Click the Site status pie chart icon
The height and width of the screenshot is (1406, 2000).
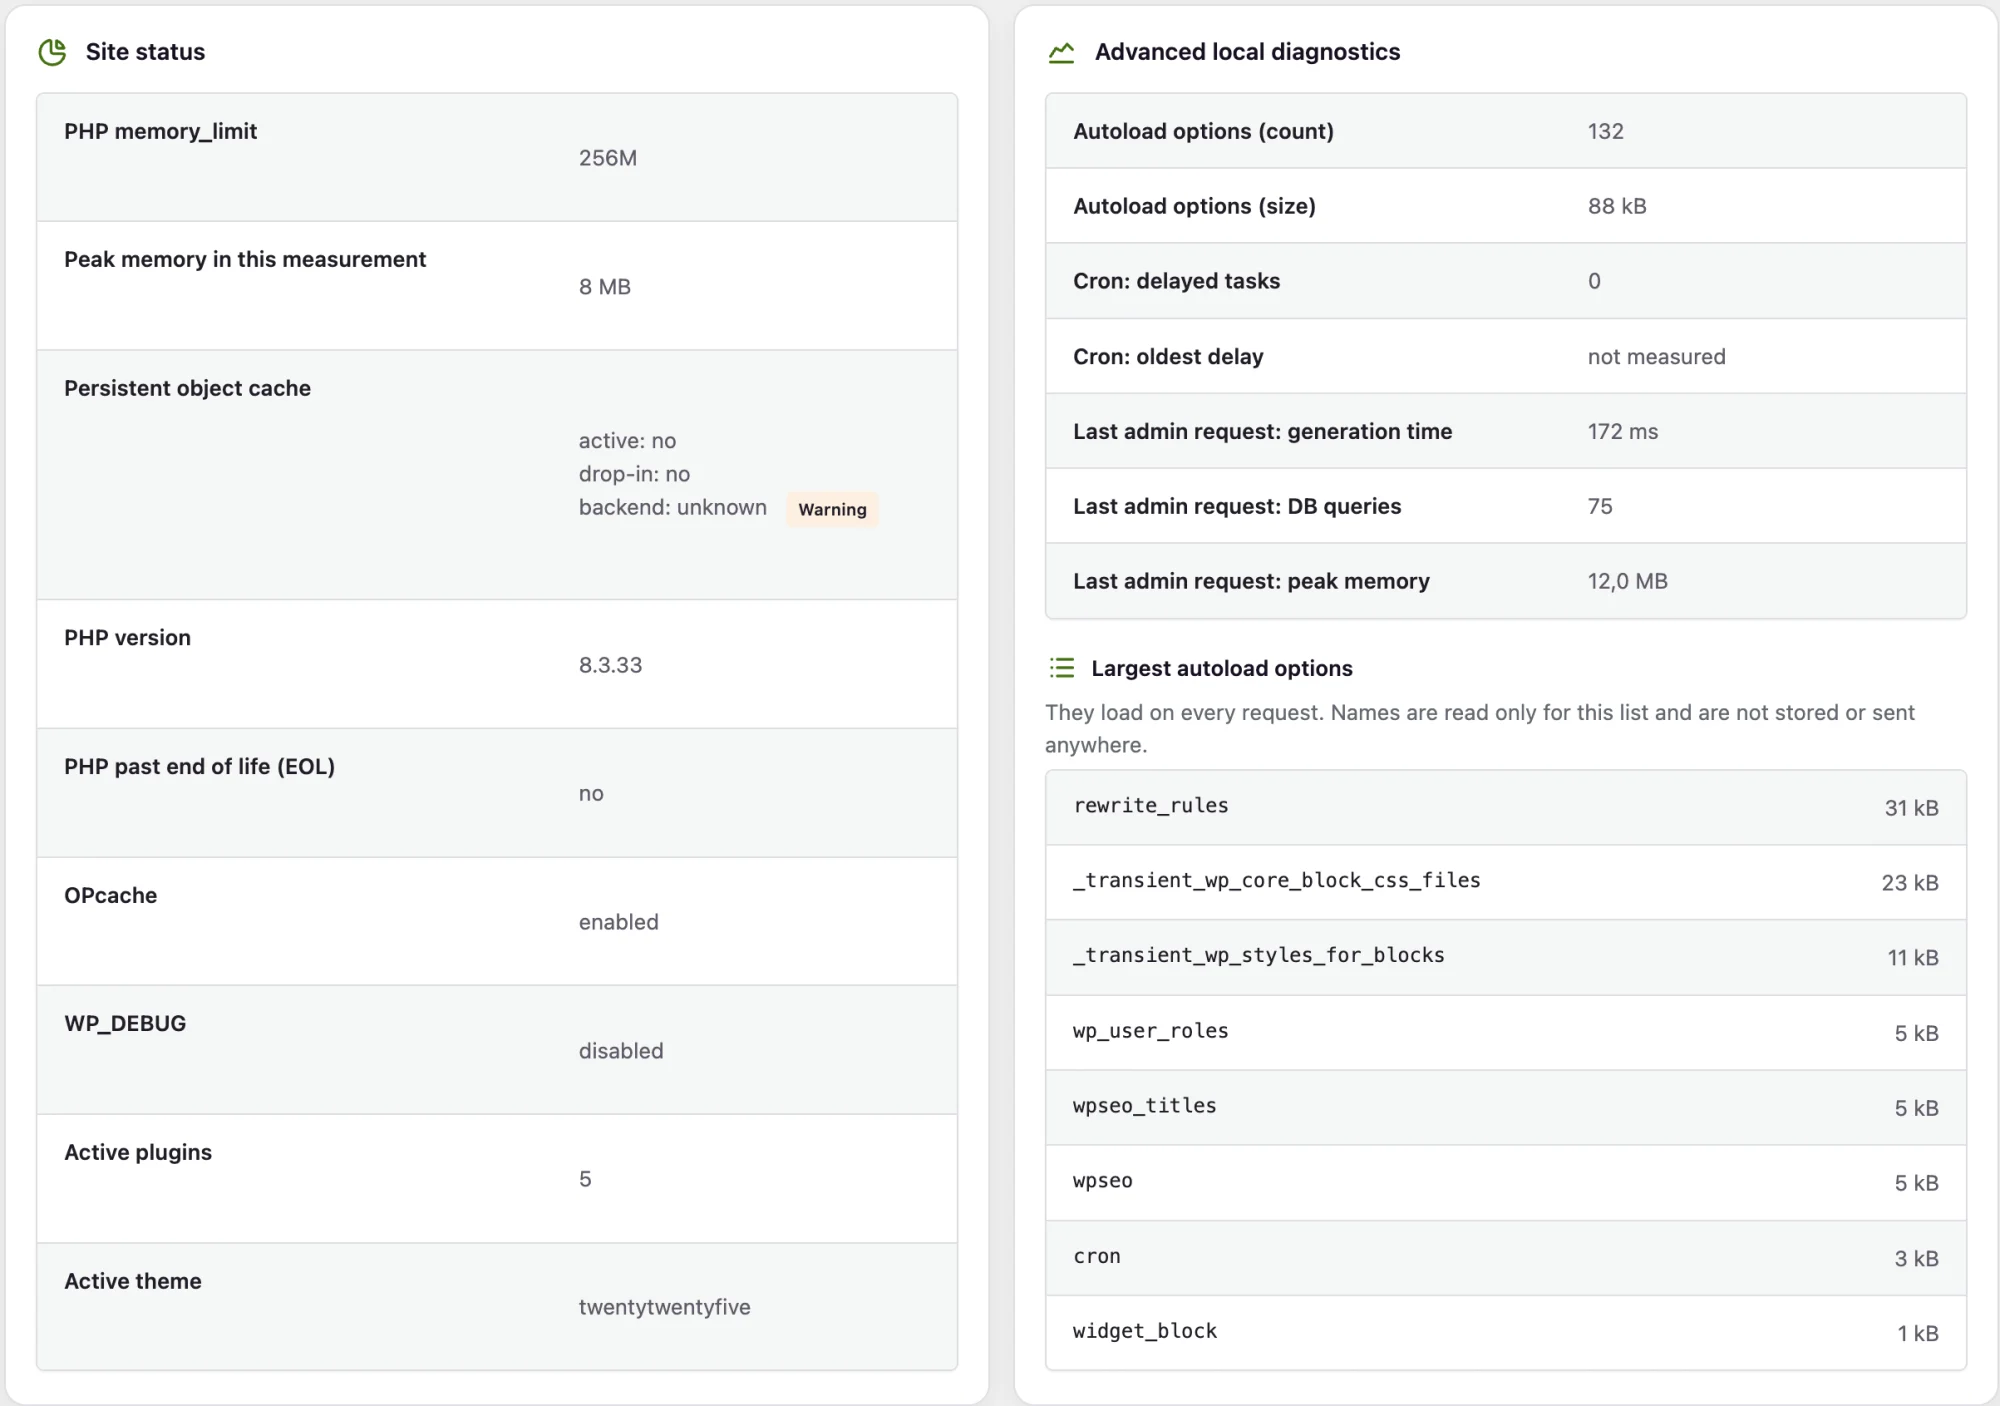(x=52, y=52)
